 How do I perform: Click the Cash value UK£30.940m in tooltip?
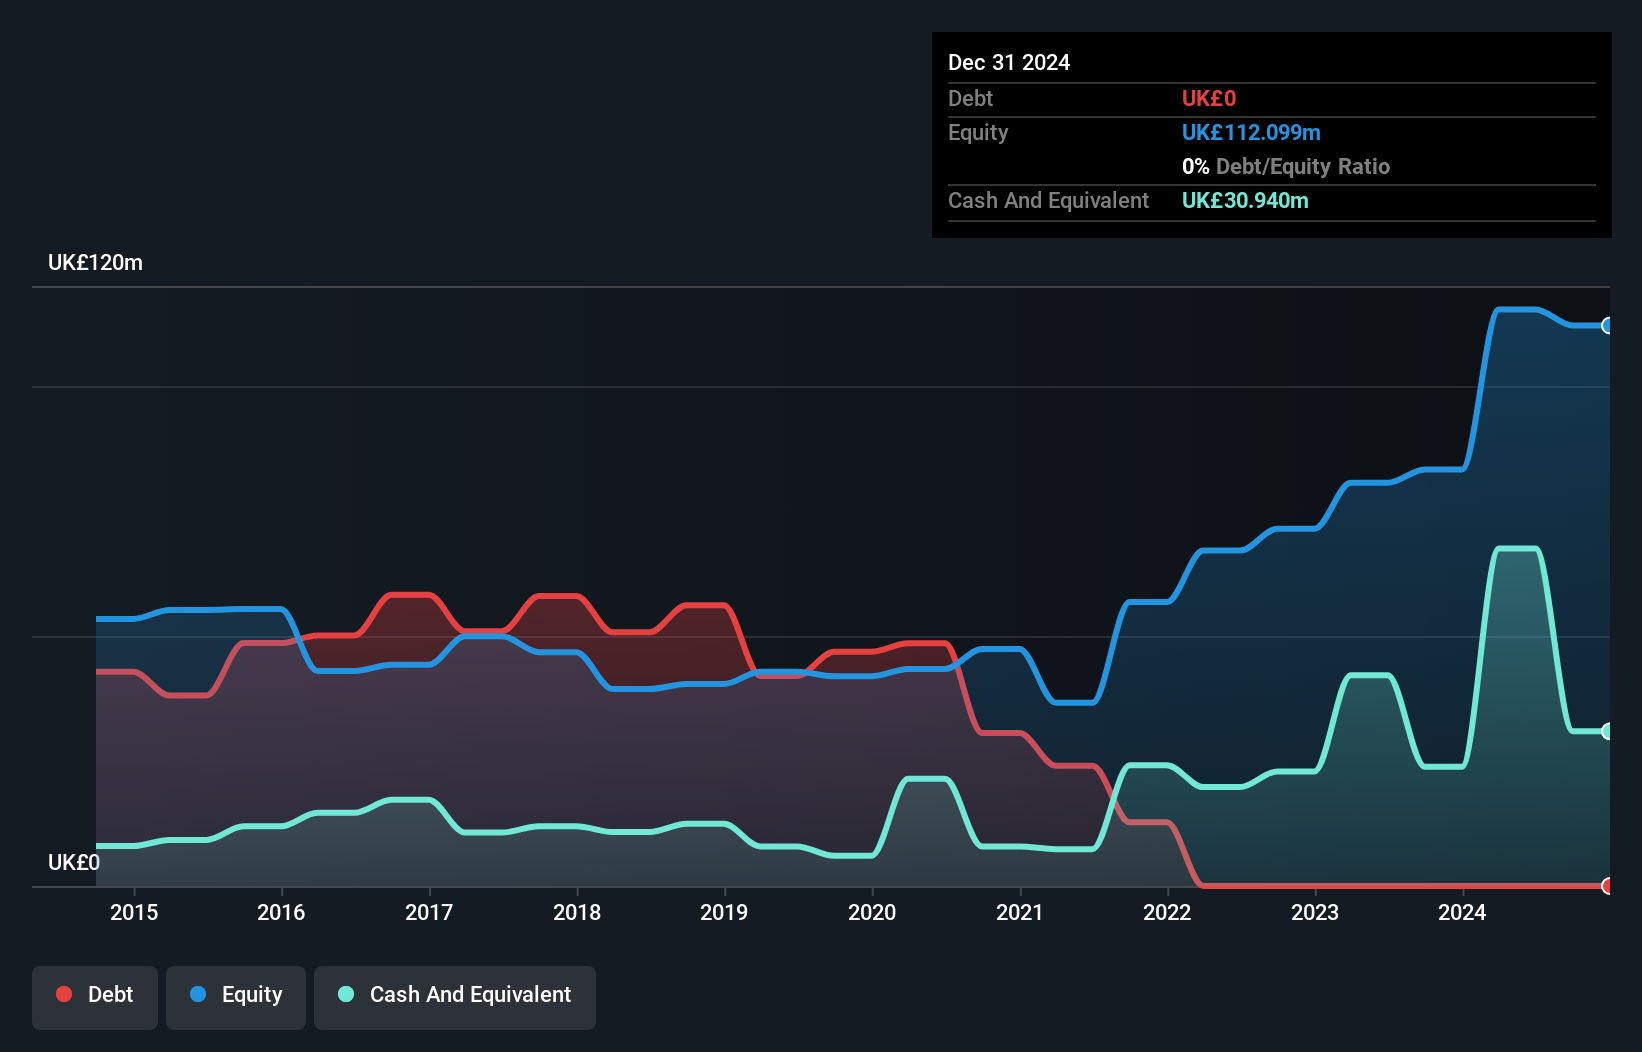(1245, 200)
